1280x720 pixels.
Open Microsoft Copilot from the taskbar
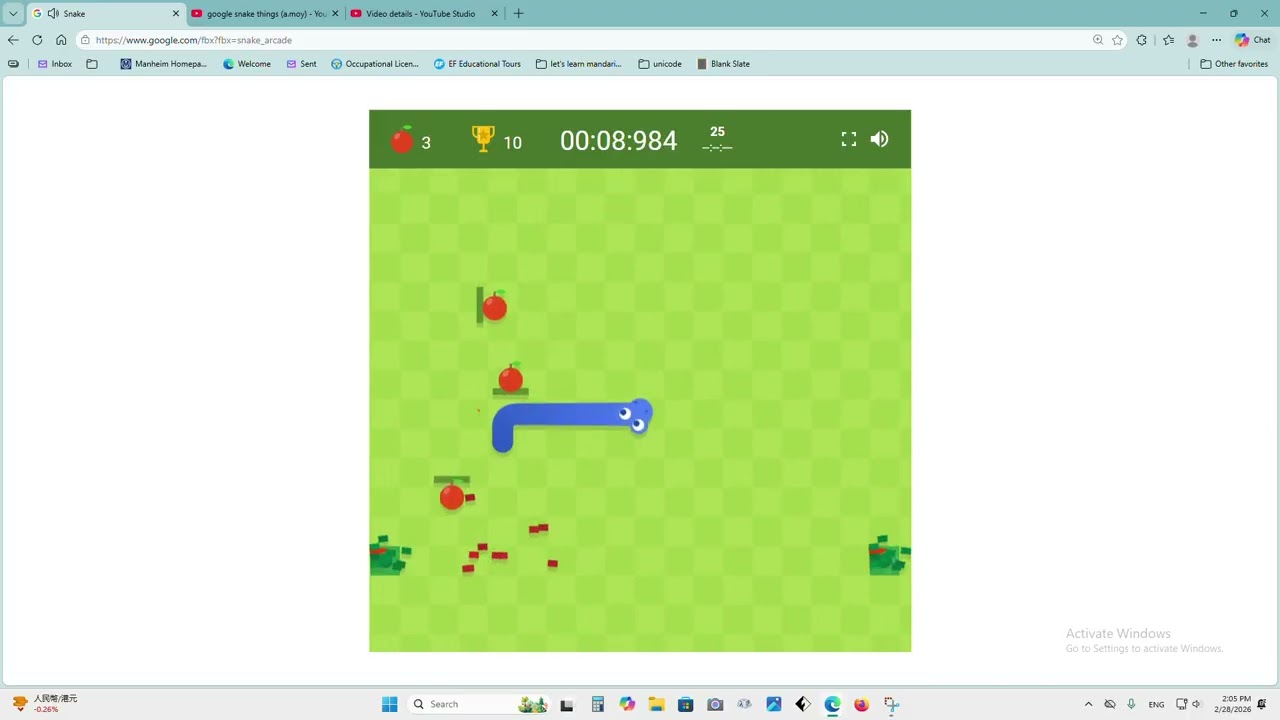tap(627, 704)
